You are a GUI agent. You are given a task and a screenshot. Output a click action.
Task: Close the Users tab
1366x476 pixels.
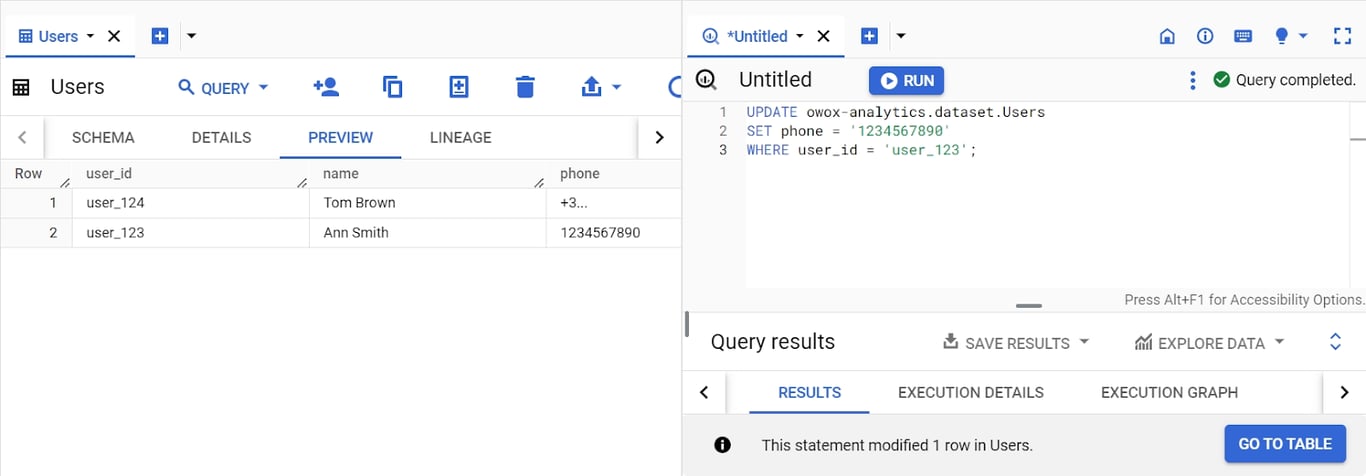pyautogui.click(x=114, y=36)
